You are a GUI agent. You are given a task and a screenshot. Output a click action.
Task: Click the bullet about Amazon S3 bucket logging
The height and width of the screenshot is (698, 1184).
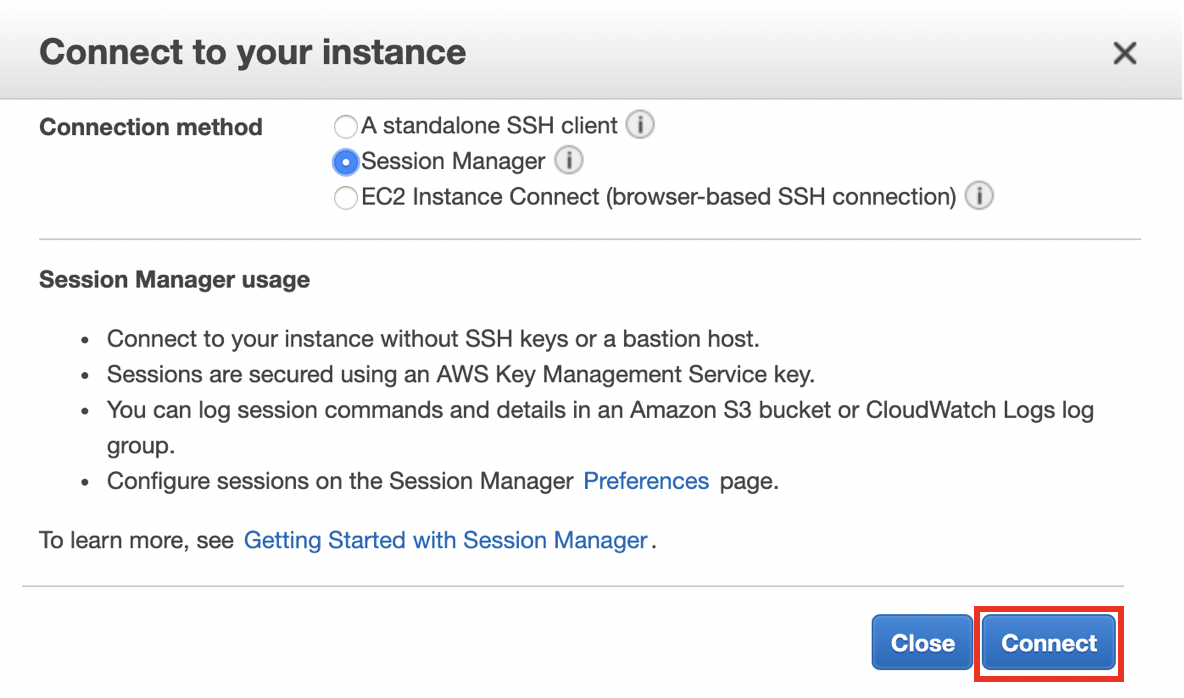coord(600,411)
